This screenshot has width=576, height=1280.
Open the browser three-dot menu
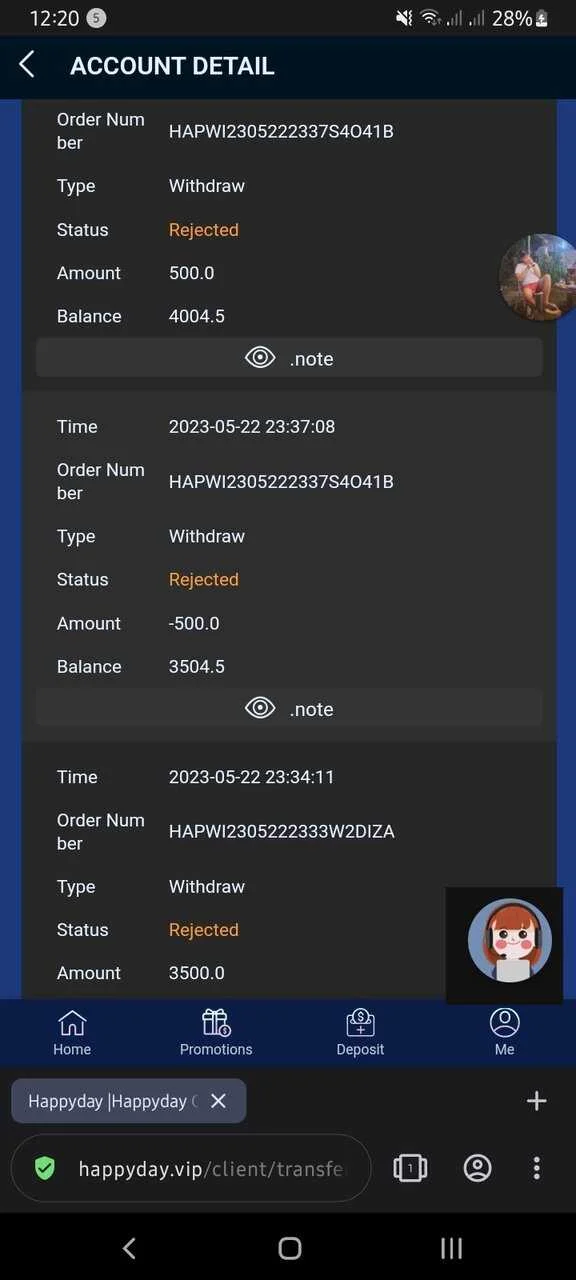(x=537, y=1168)
